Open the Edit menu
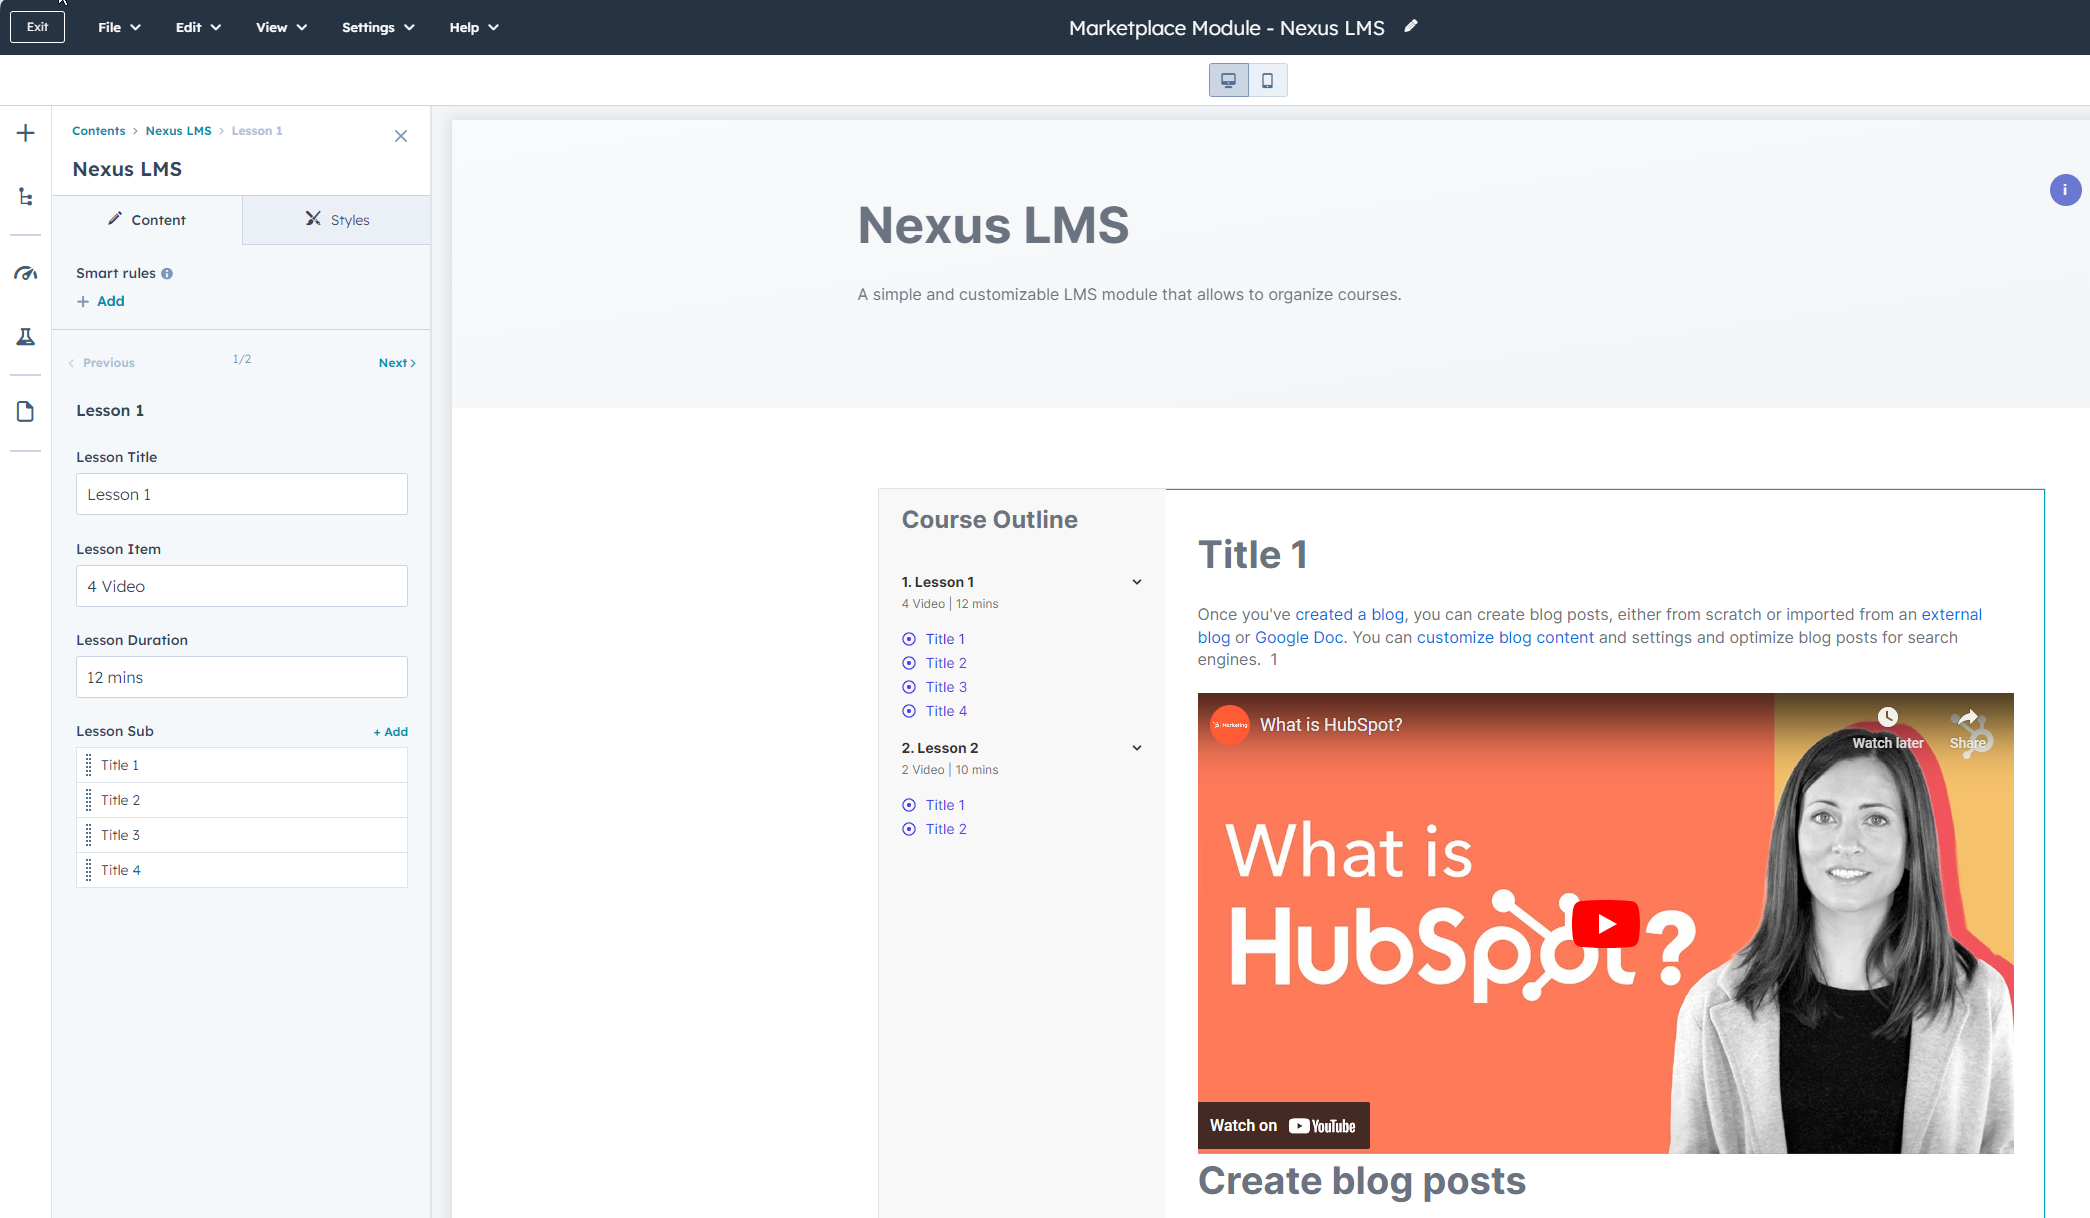The width and height of the screenshot is (2090, 1218). point(198,27)
